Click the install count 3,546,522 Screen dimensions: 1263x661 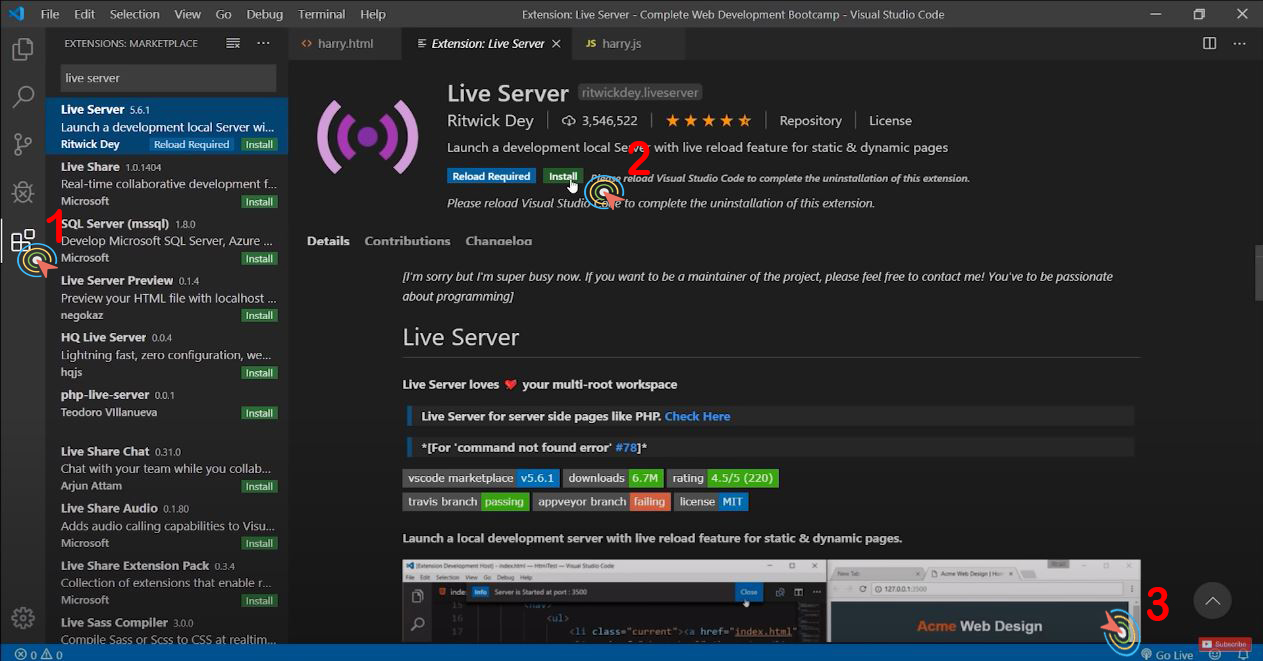[600, 121]
